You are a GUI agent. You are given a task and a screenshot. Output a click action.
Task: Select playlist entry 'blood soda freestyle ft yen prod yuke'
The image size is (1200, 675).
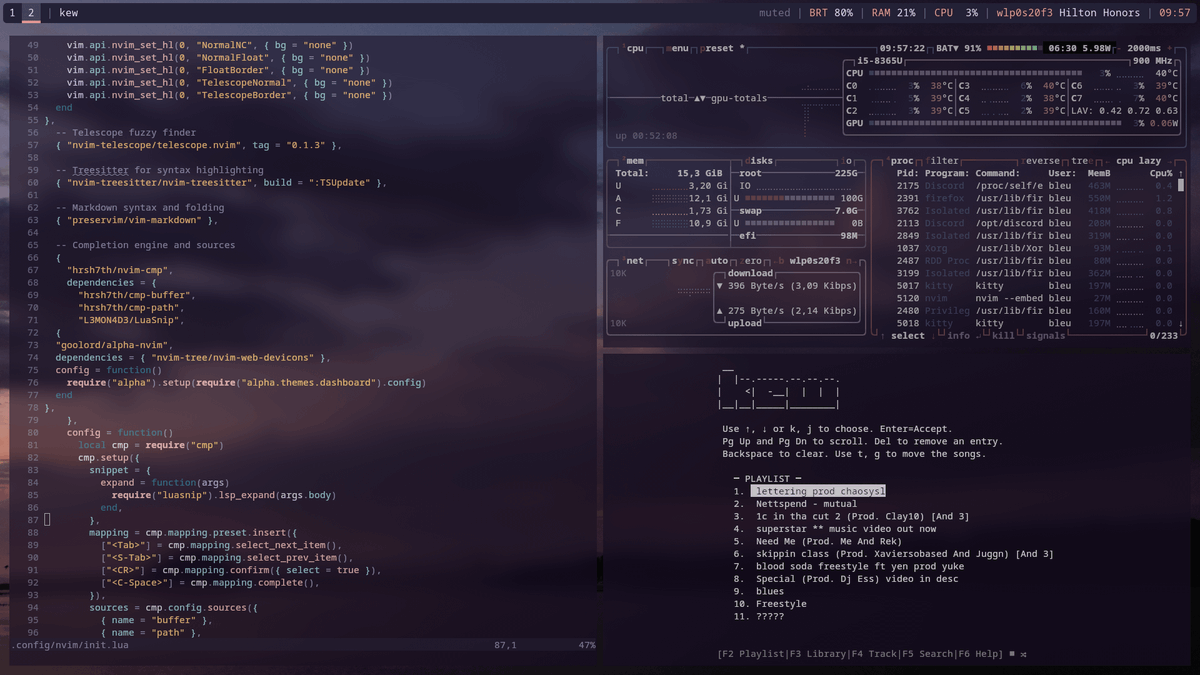(x=859, y=566)
